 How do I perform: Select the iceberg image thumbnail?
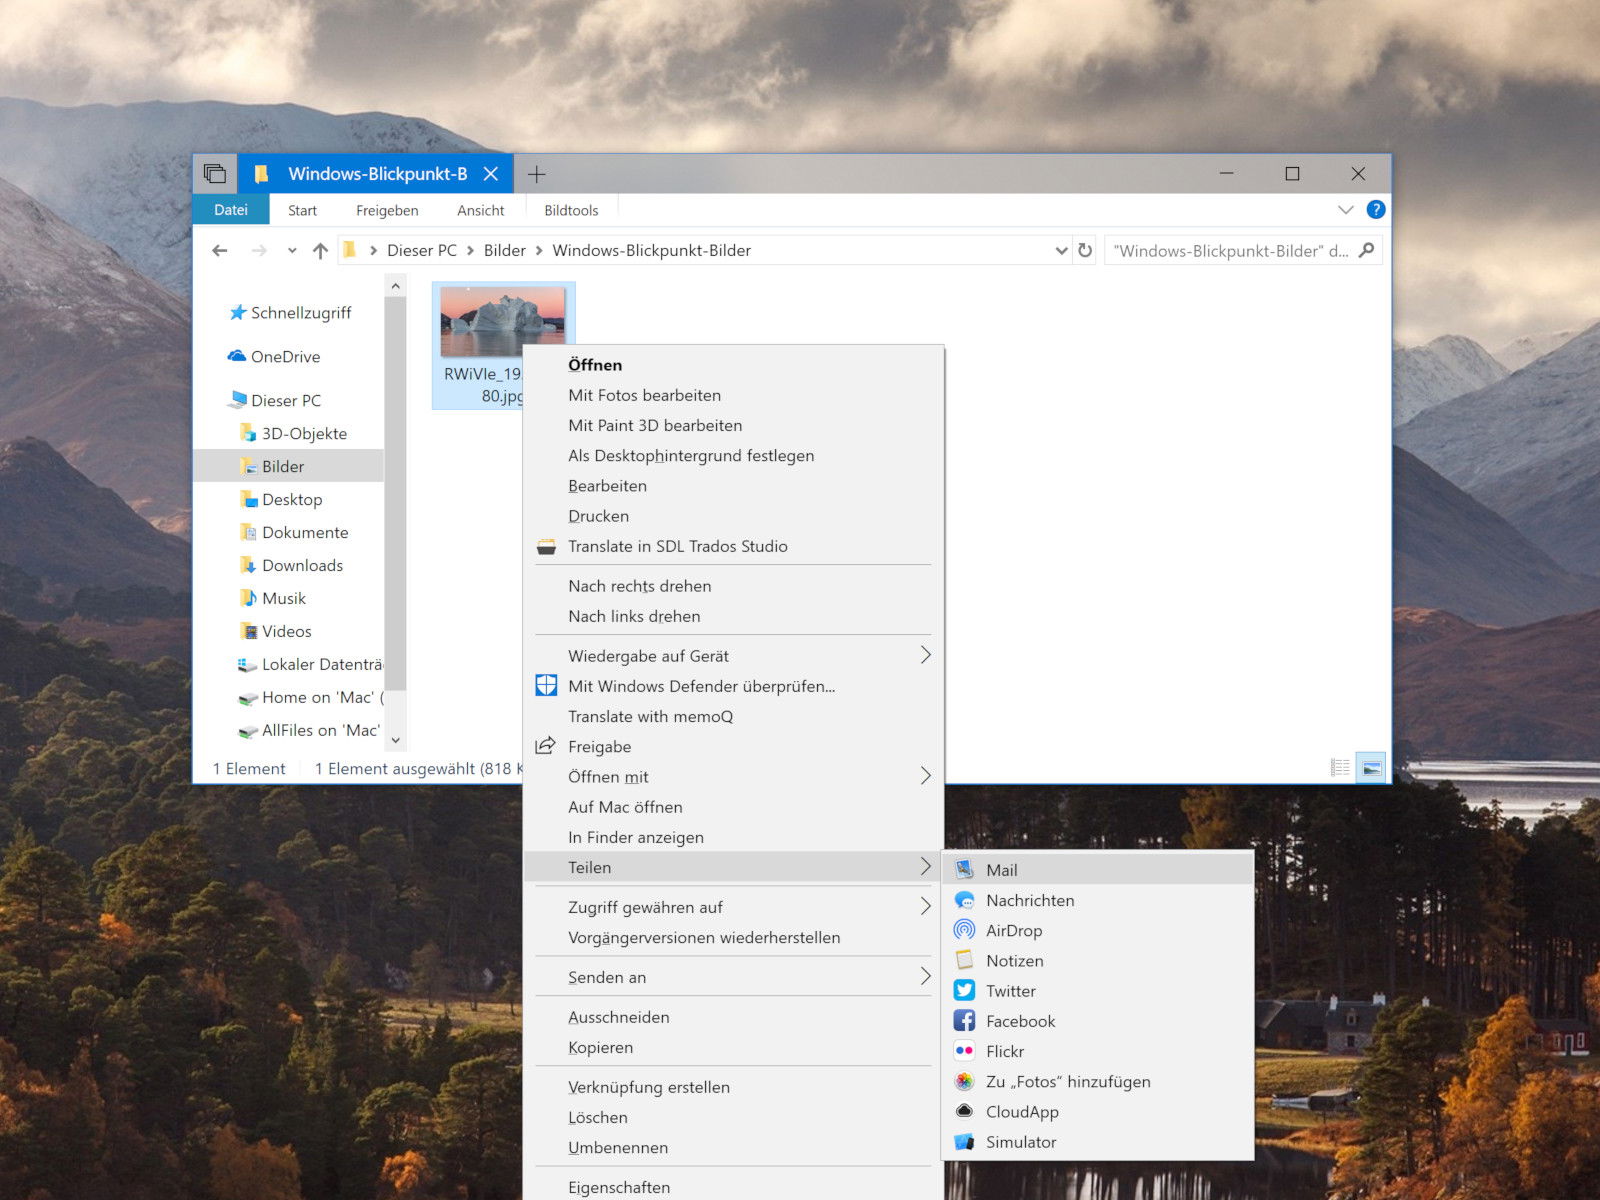pyautogui.click(x=503, y=322)
